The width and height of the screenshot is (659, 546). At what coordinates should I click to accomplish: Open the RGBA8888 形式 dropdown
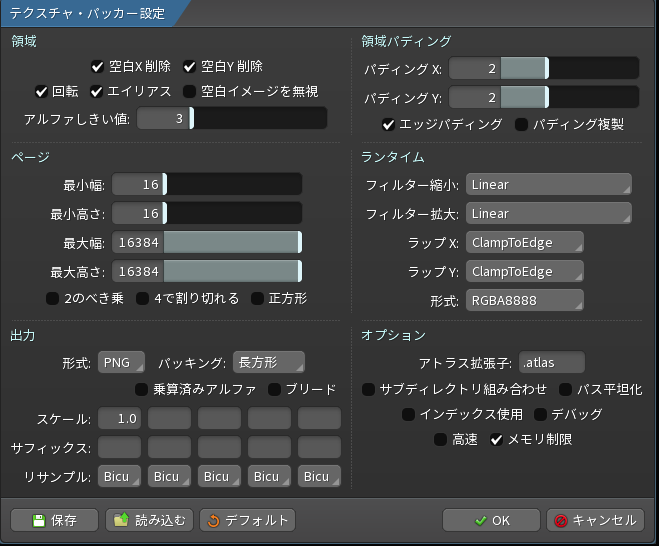coord(525,301)
